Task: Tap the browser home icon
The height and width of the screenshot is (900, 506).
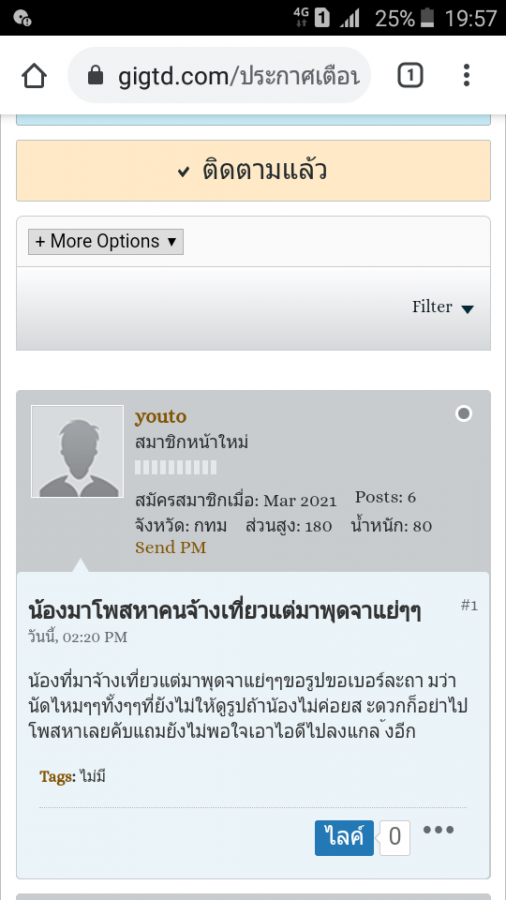Action: (x=34, y=76)
